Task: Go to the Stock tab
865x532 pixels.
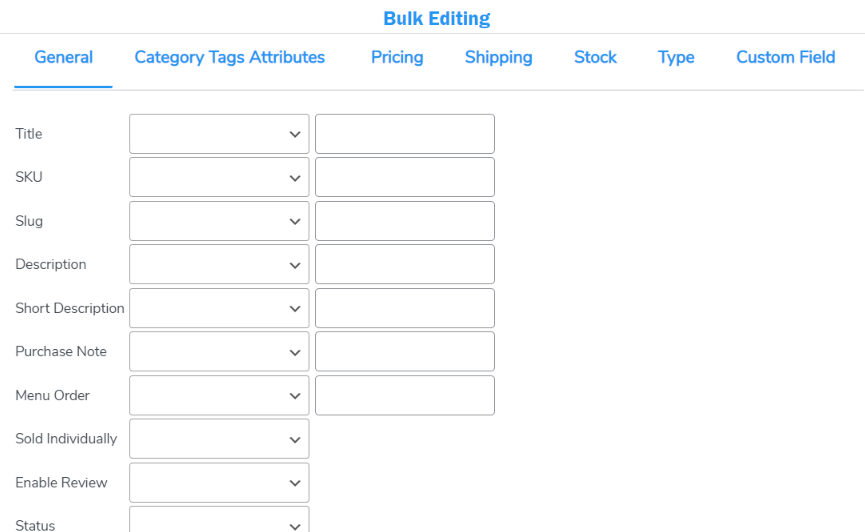Action: click(x=595, y=57)
